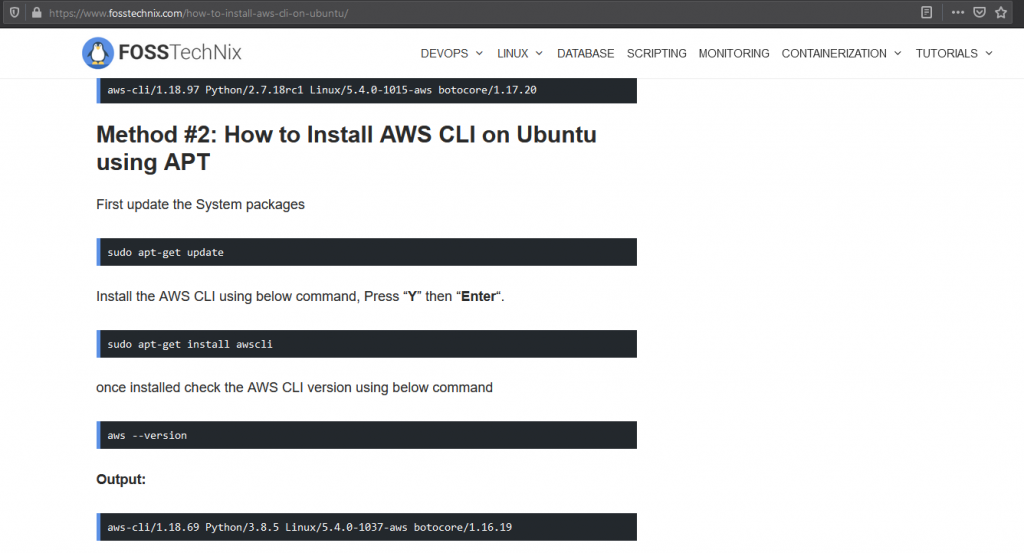This screenshot has height=553, width=1024.
Task: Click the fosstechnix URL in address bar
Action: click(199, 13)
